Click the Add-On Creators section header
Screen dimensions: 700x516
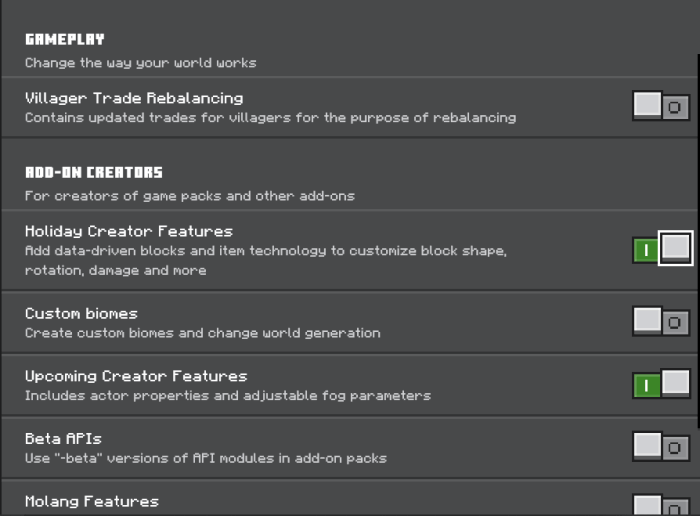tap(94, 172)
